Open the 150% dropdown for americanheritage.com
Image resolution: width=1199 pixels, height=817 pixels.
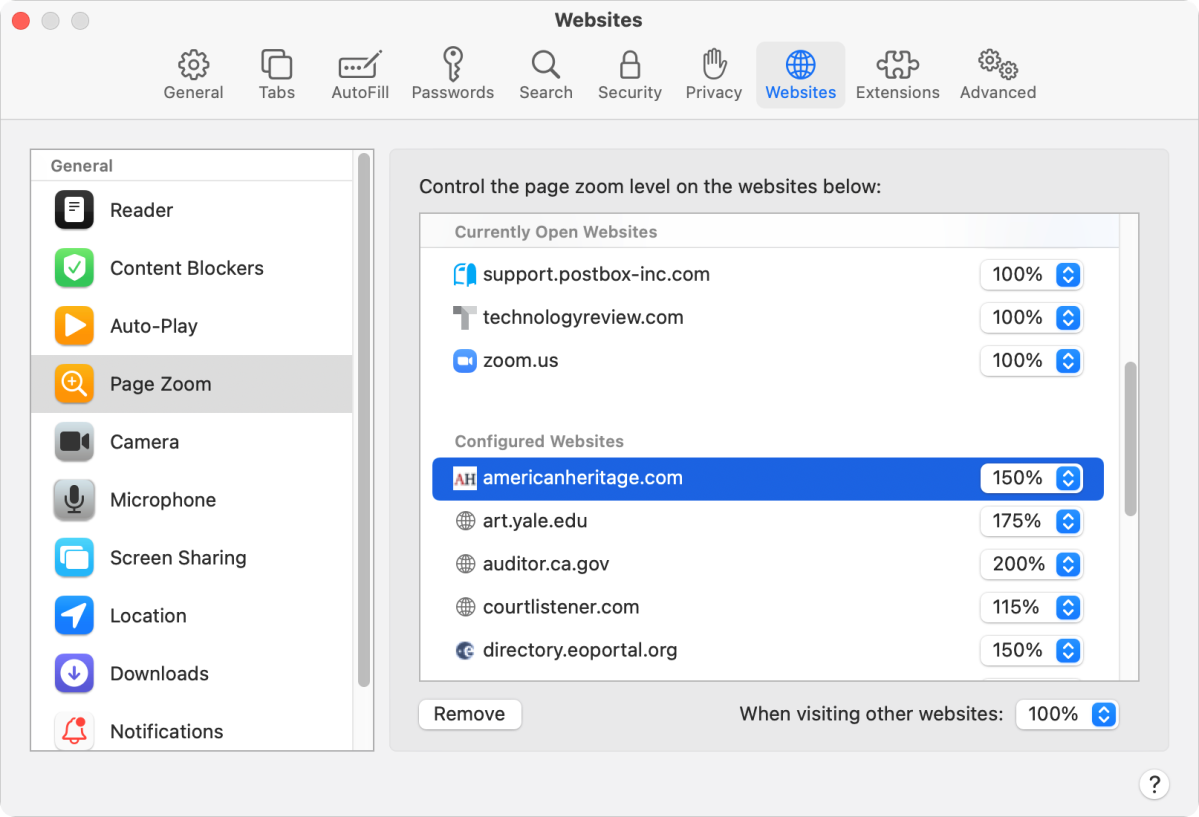[1031, 478]
